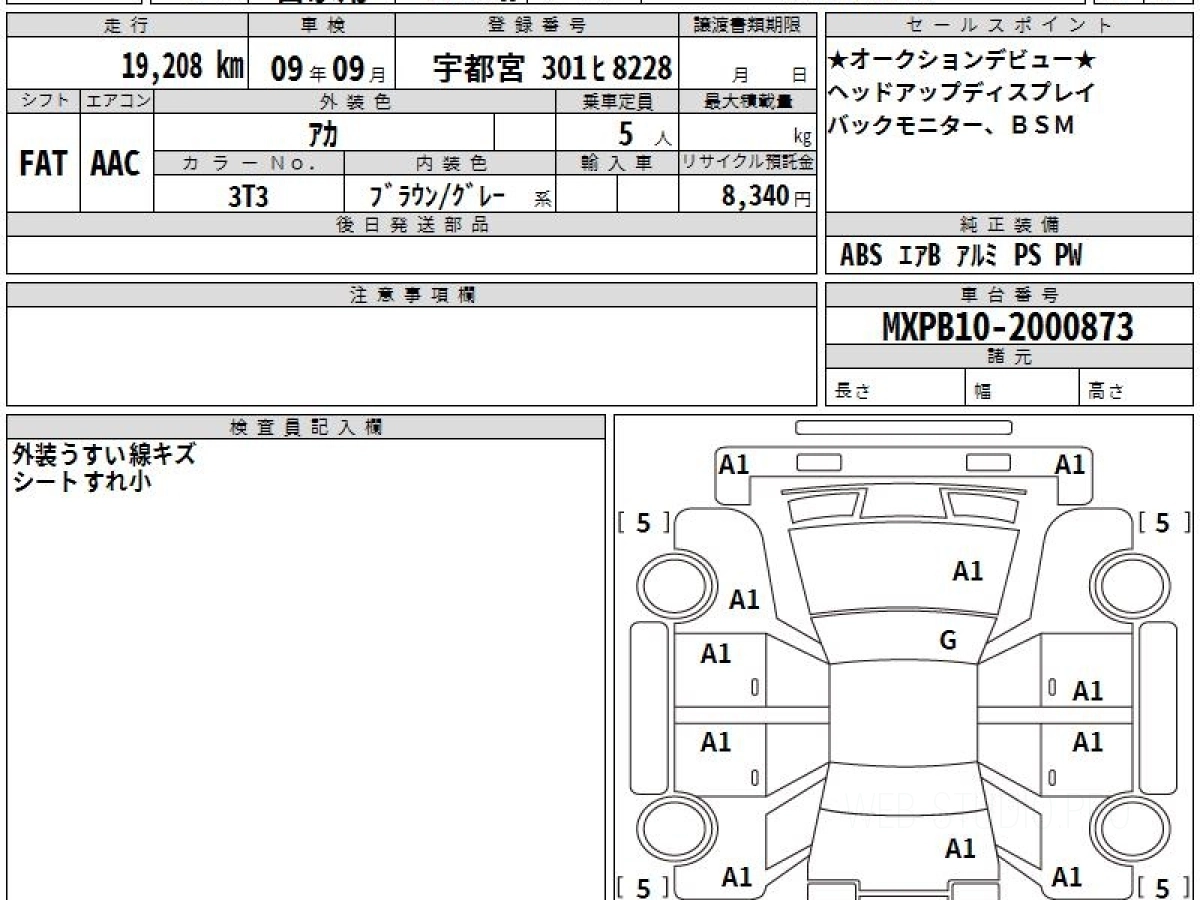
Task: Select the mileage value 19,208 km
Action: (182, 67)
